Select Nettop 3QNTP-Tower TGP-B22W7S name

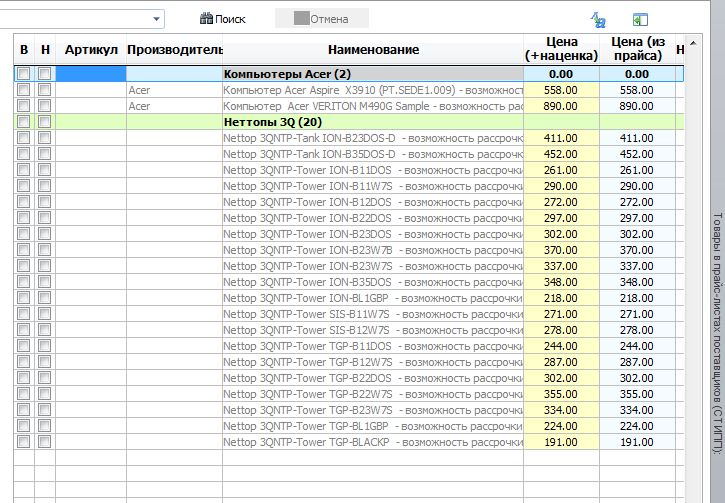(x=373, y=394)
